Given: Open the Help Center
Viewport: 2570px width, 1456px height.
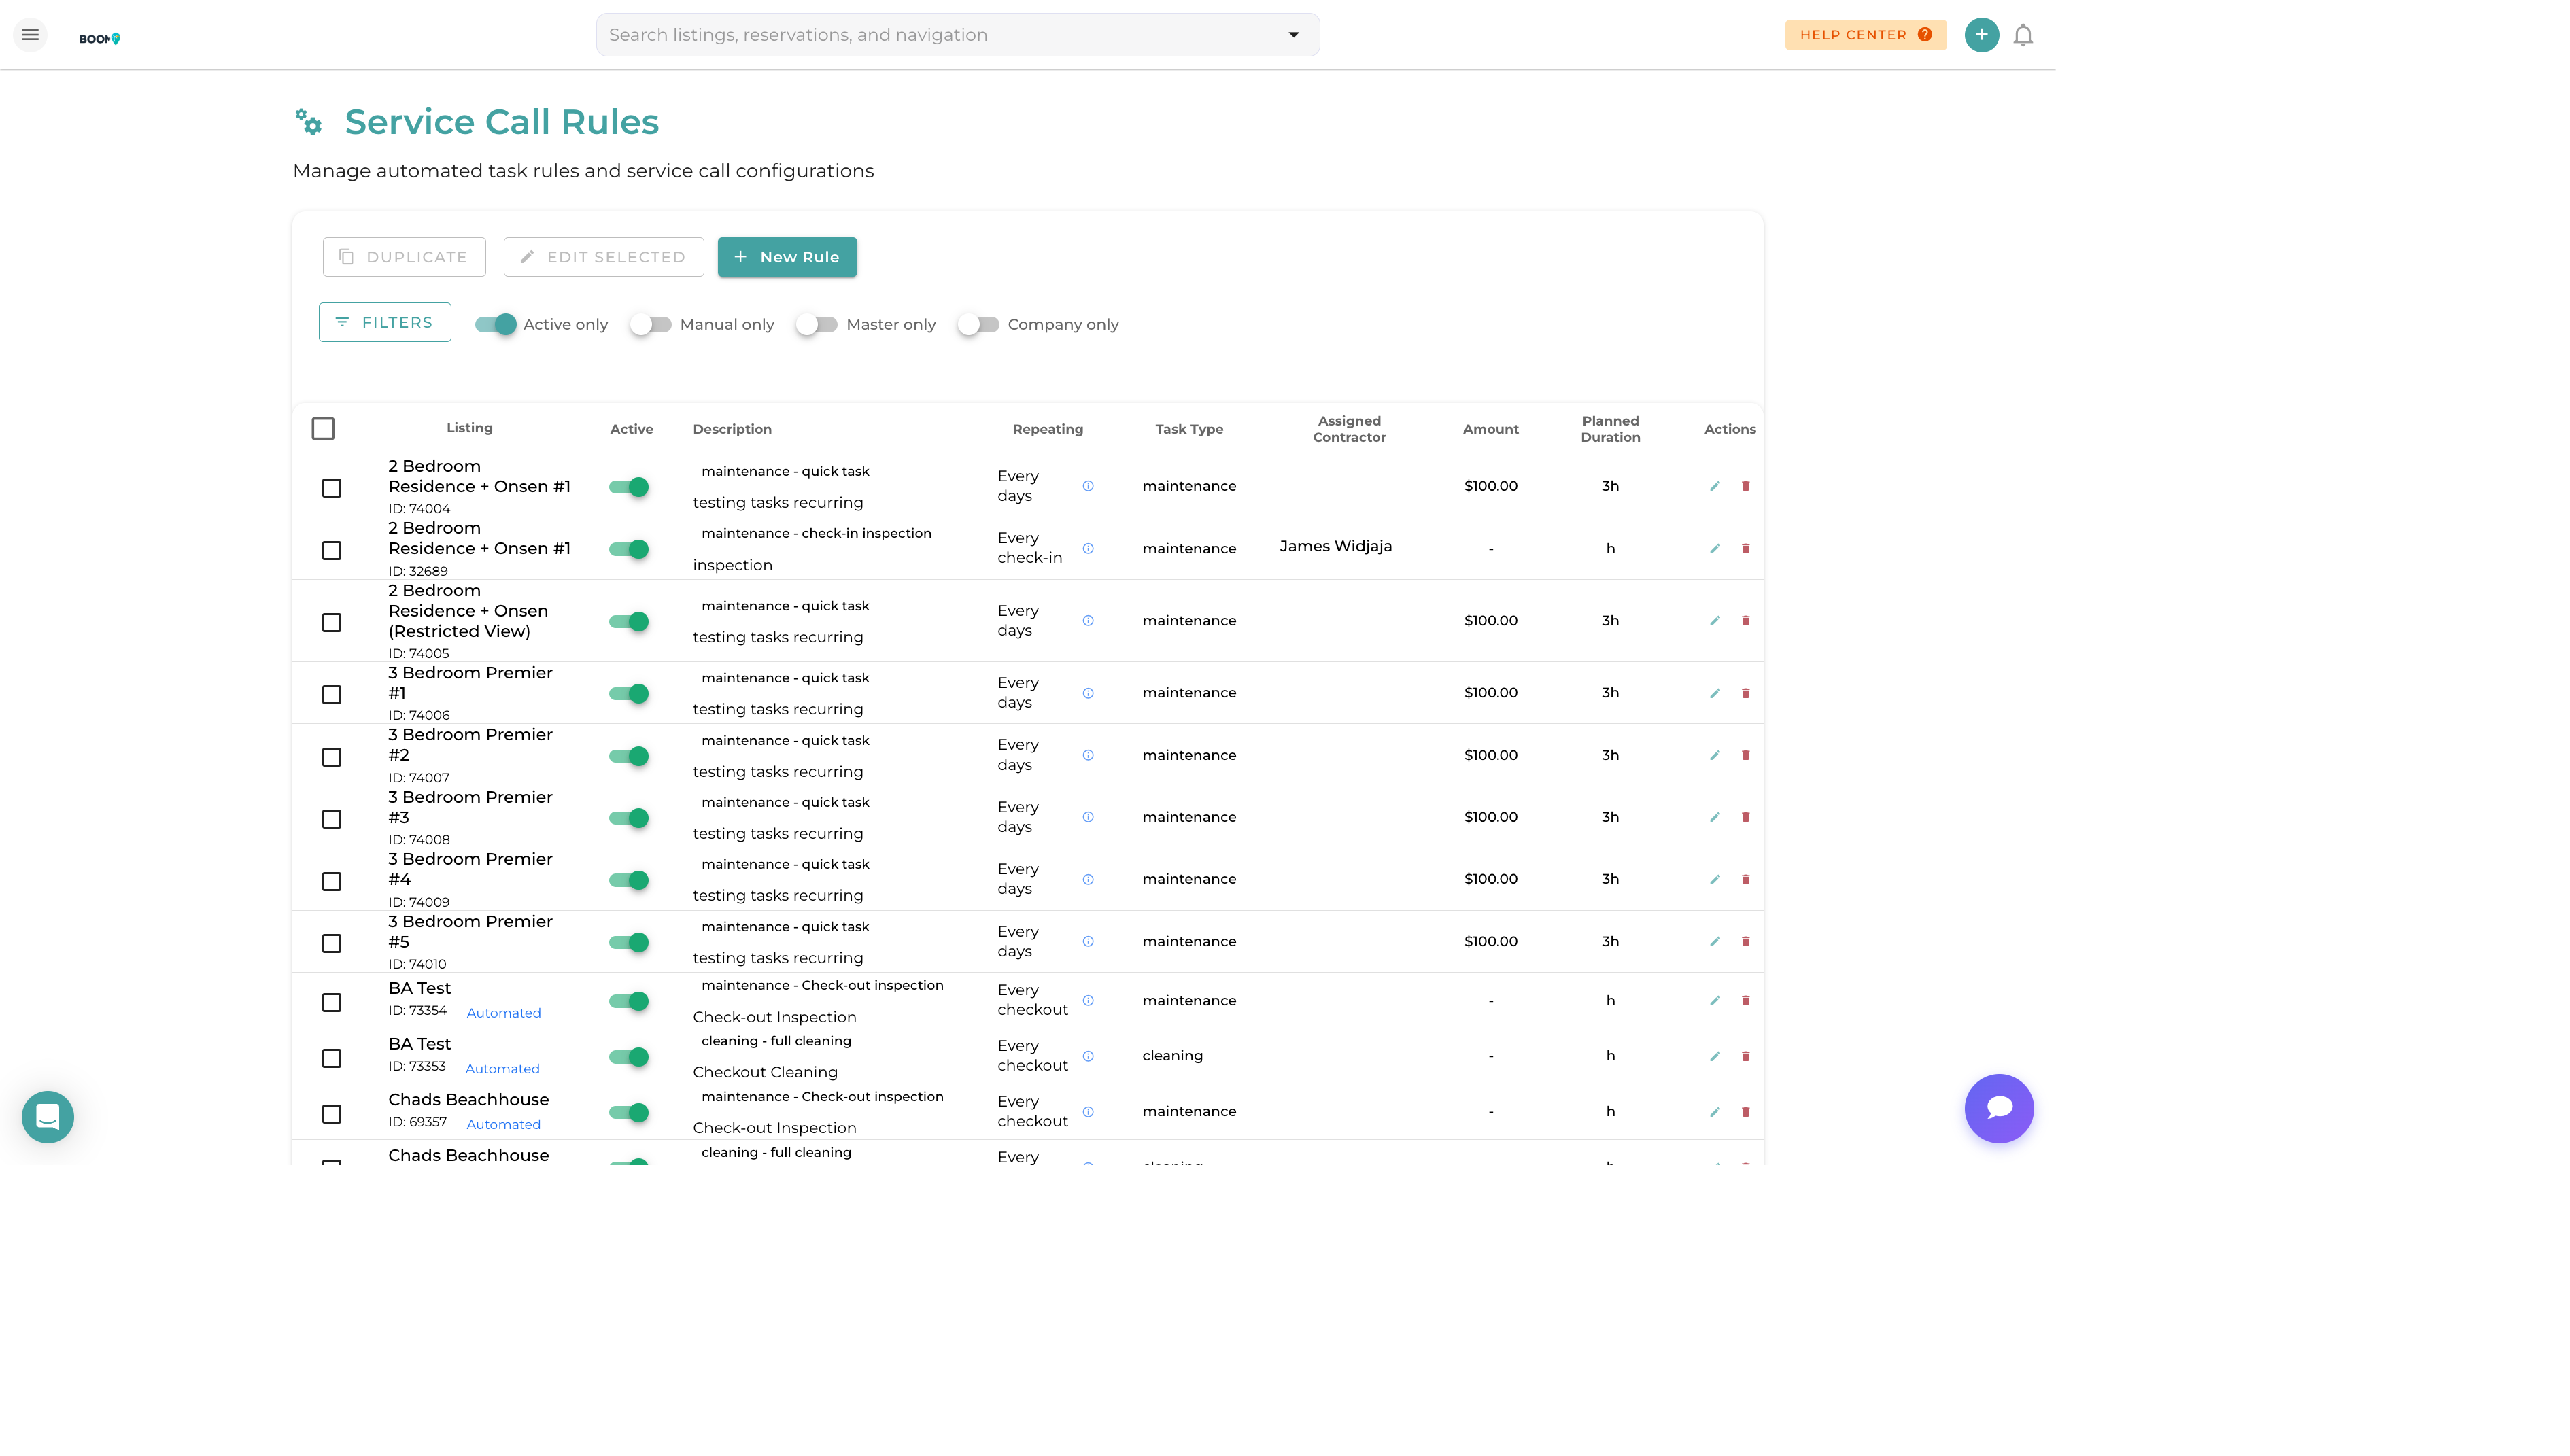Looking at the screenshot, I should pos(1864,34).
